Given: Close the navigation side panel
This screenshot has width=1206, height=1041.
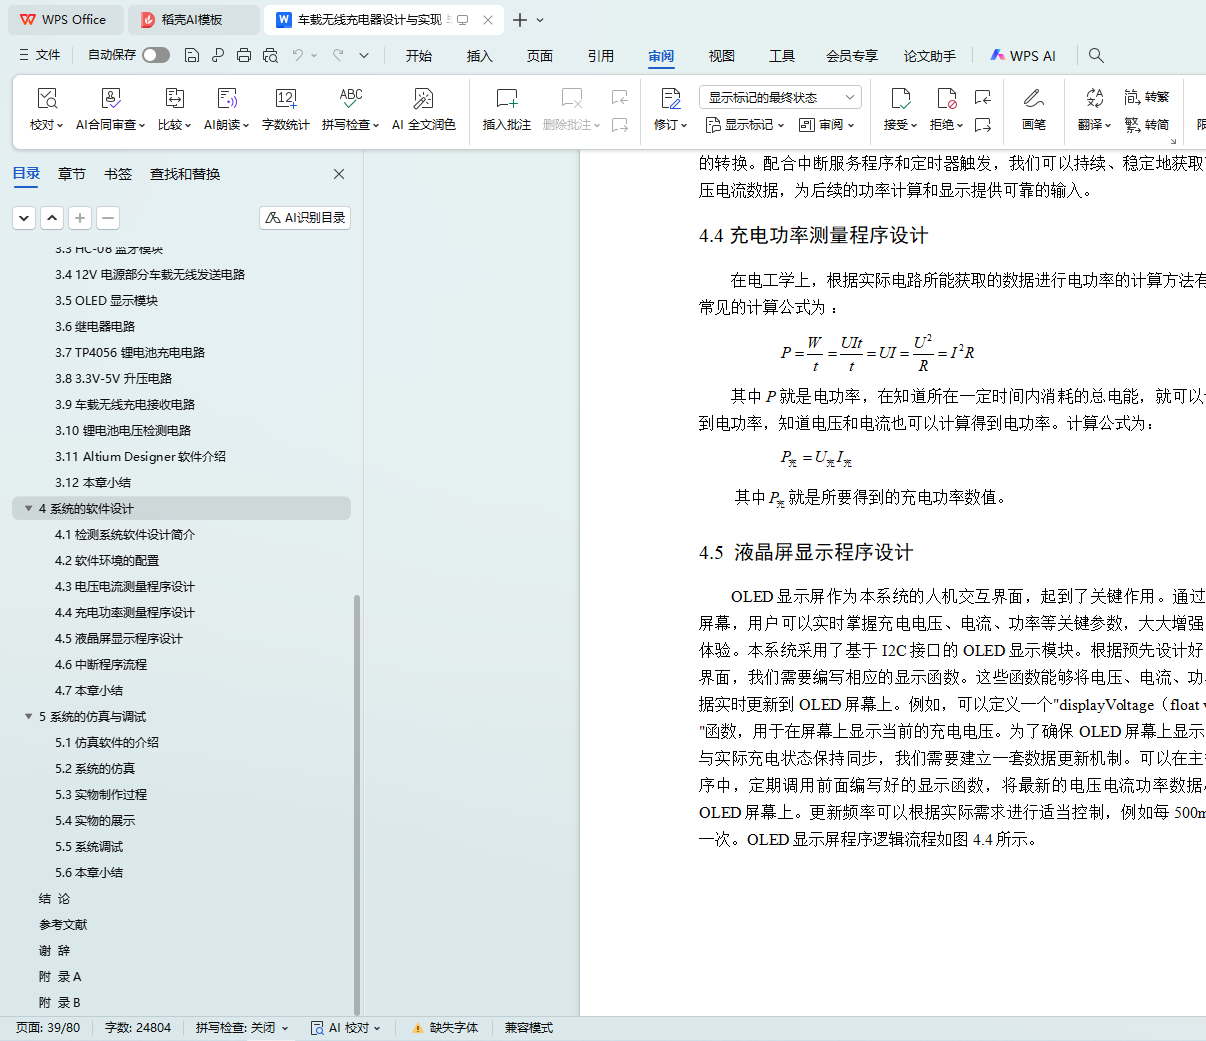Looking at the screenshot, I should pos(339,174).
